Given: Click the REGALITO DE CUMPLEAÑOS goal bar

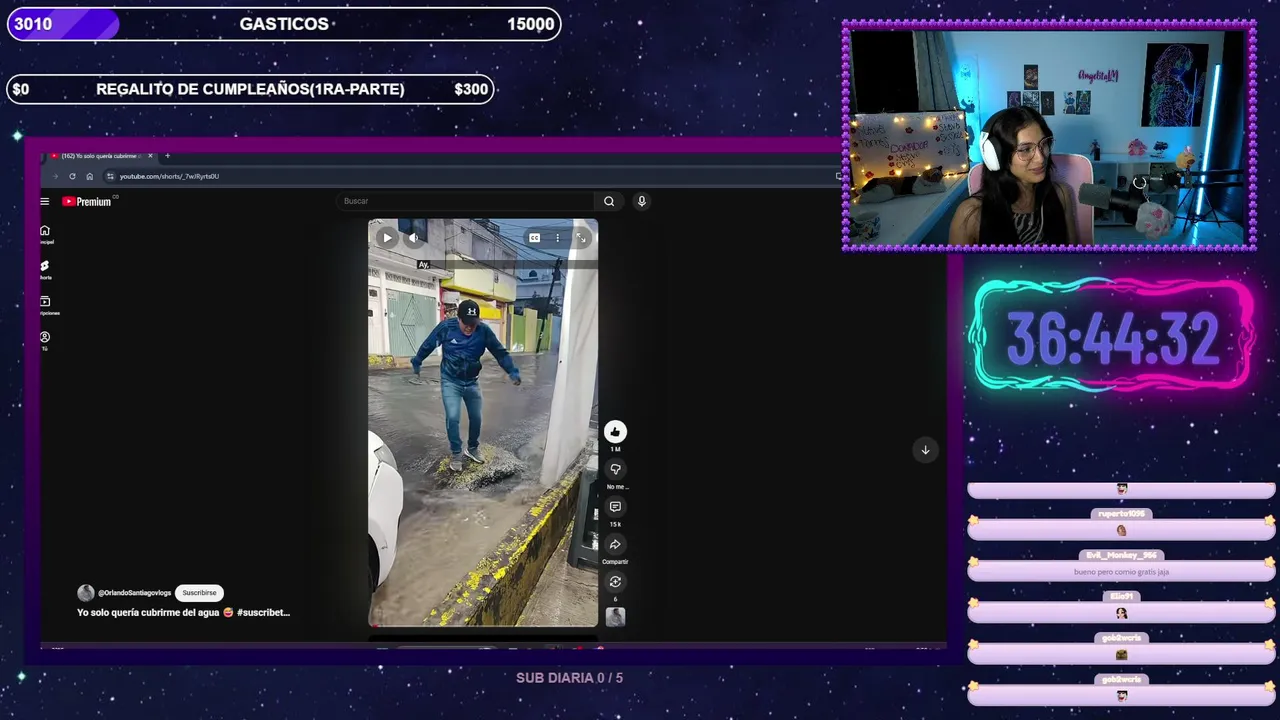Looking at the screenshot, I should (x=250, y=89).
